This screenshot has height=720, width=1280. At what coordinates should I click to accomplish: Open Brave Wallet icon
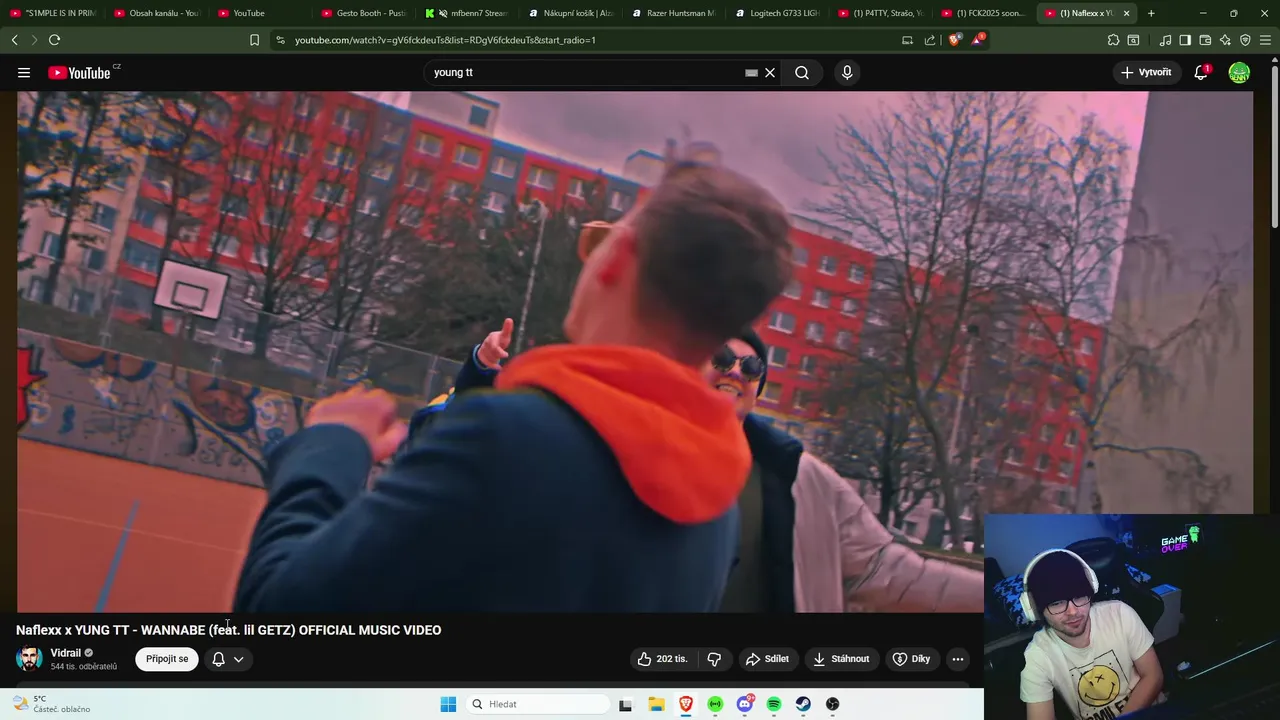tap(1205, 40)
